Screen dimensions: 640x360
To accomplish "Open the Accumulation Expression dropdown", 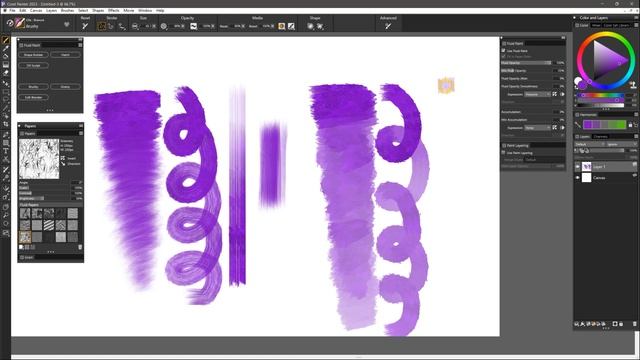I will pos(537,128).
